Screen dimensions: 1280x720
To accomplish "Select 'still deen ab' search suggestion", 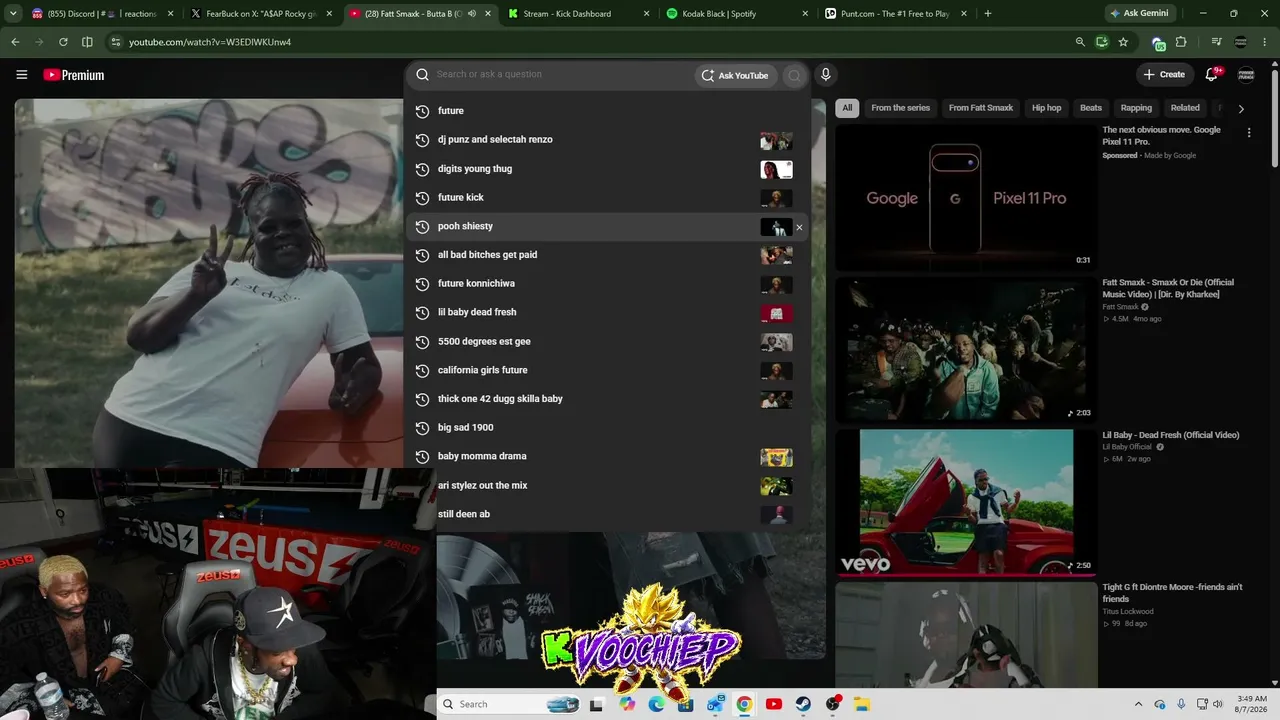I will tap(607, 515).
